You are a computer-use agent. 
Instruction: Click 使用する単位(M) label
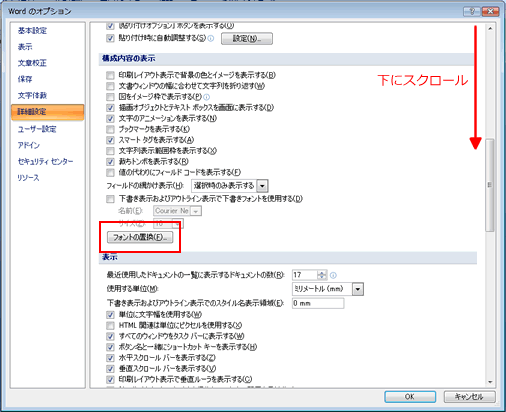(132, 289)
